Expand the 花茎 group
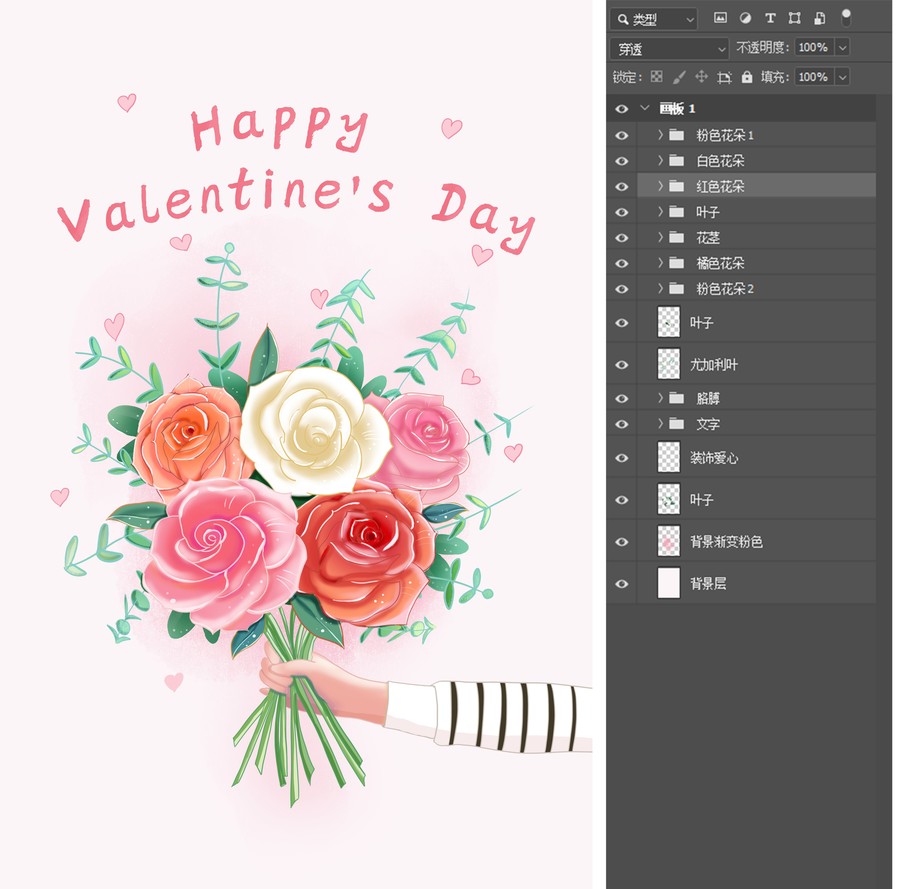This screenshot has width=900, height=889. coord(660,237)
